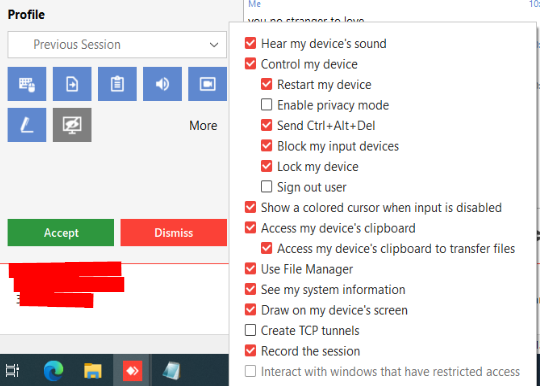The width and height of the screenshot is (540, 386).
Task: Toggle privacy mode crossed-monitor icon
Action: pos(72,125)
